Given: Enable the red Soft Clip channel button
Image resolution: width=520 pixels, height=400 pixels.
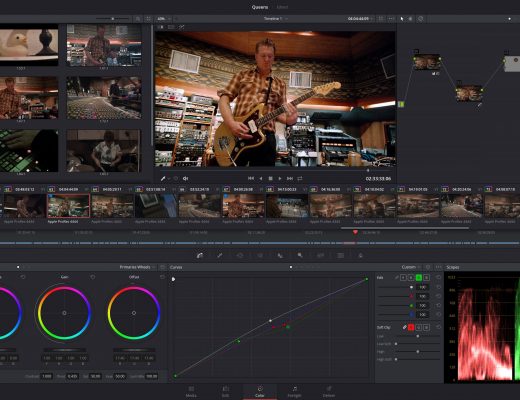Looking at the screenshot, I should [411, 328].
